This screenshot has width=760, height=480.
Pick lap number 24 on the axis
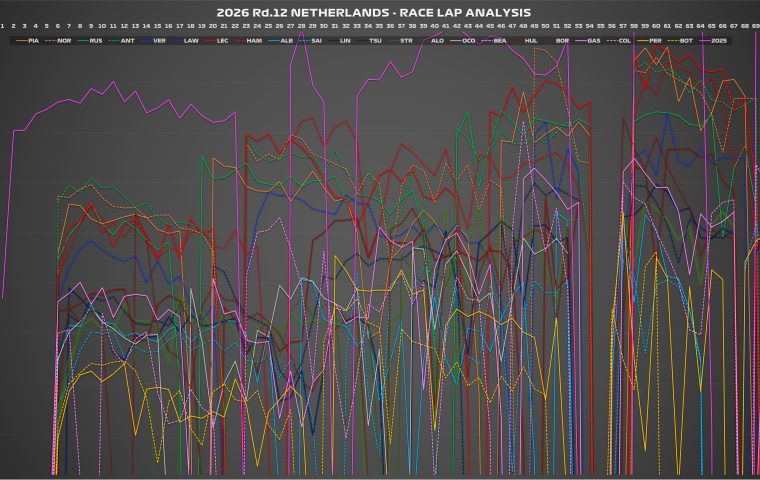(x=257, y=26)
